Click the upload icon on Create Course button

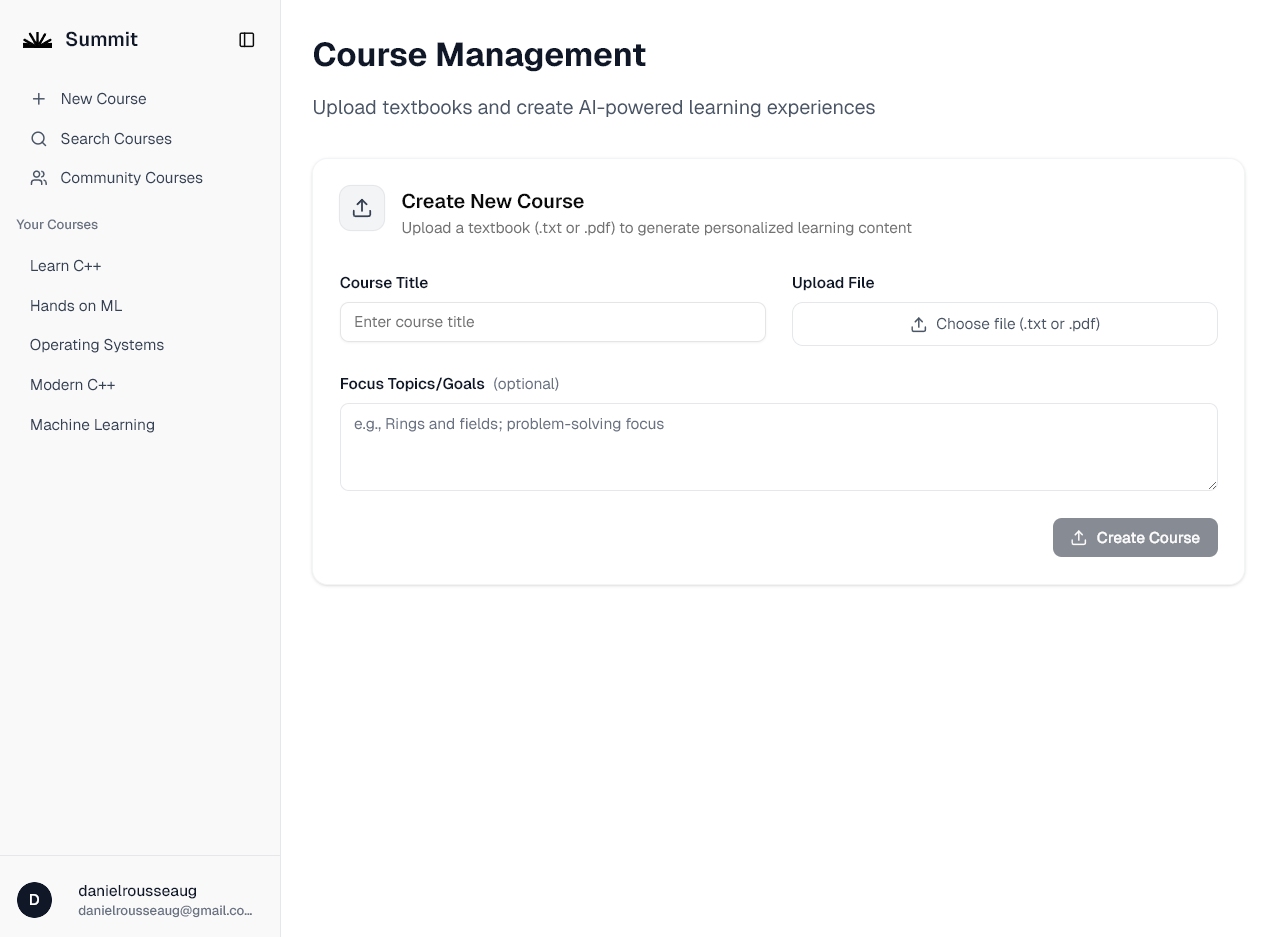[x=1078, y=537]
